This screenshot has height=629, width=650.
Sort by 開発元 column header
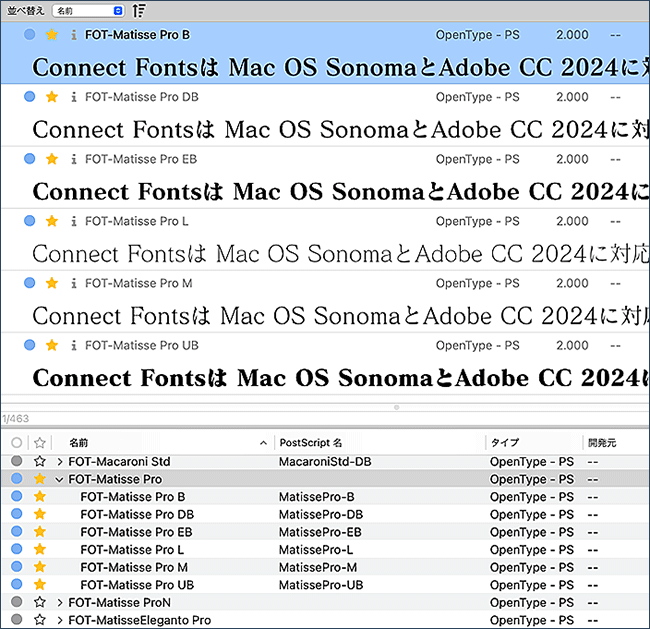pyautogui.click(x=602, y=443)
